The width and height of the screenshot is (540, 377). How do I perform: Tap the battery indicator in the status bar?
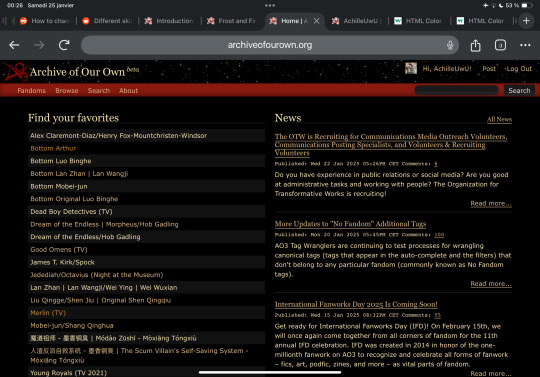pyautogui.click(x=527, y=6)
